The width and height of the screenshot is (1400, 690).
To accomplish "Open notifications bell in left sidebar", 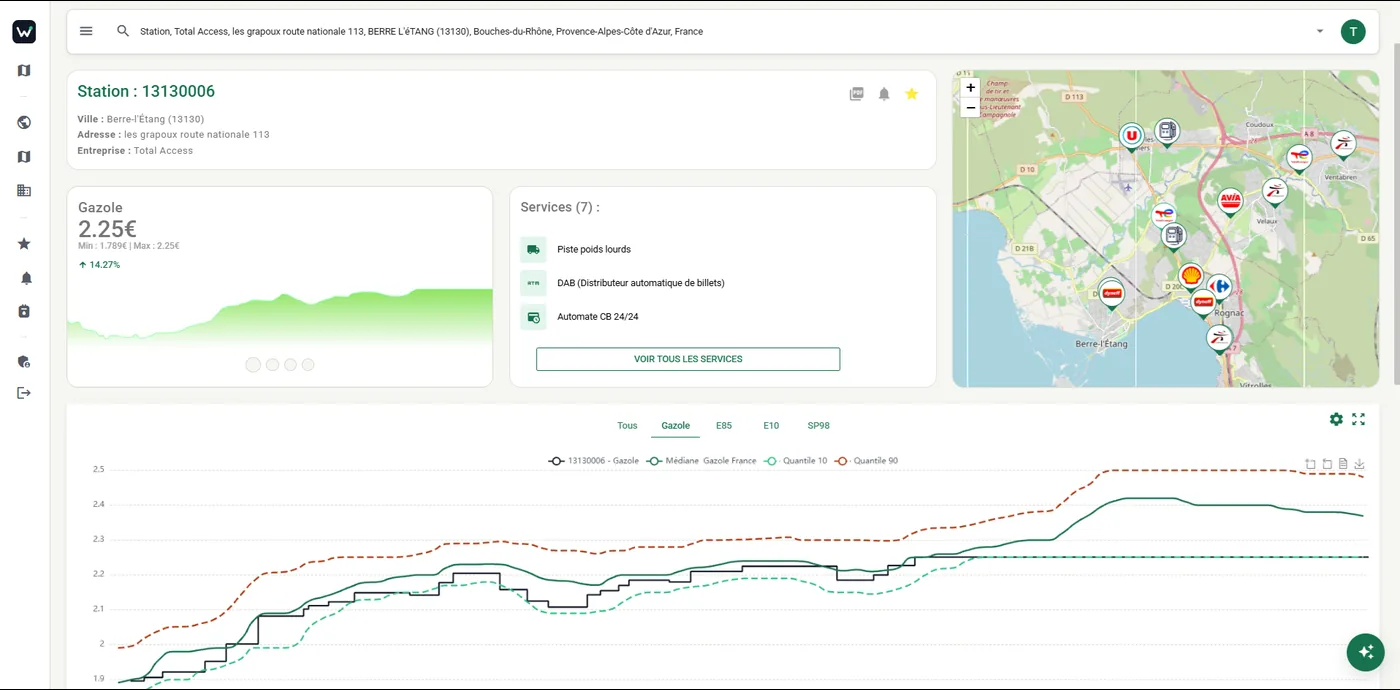I will pyautogui.click(x=24, y=278).
